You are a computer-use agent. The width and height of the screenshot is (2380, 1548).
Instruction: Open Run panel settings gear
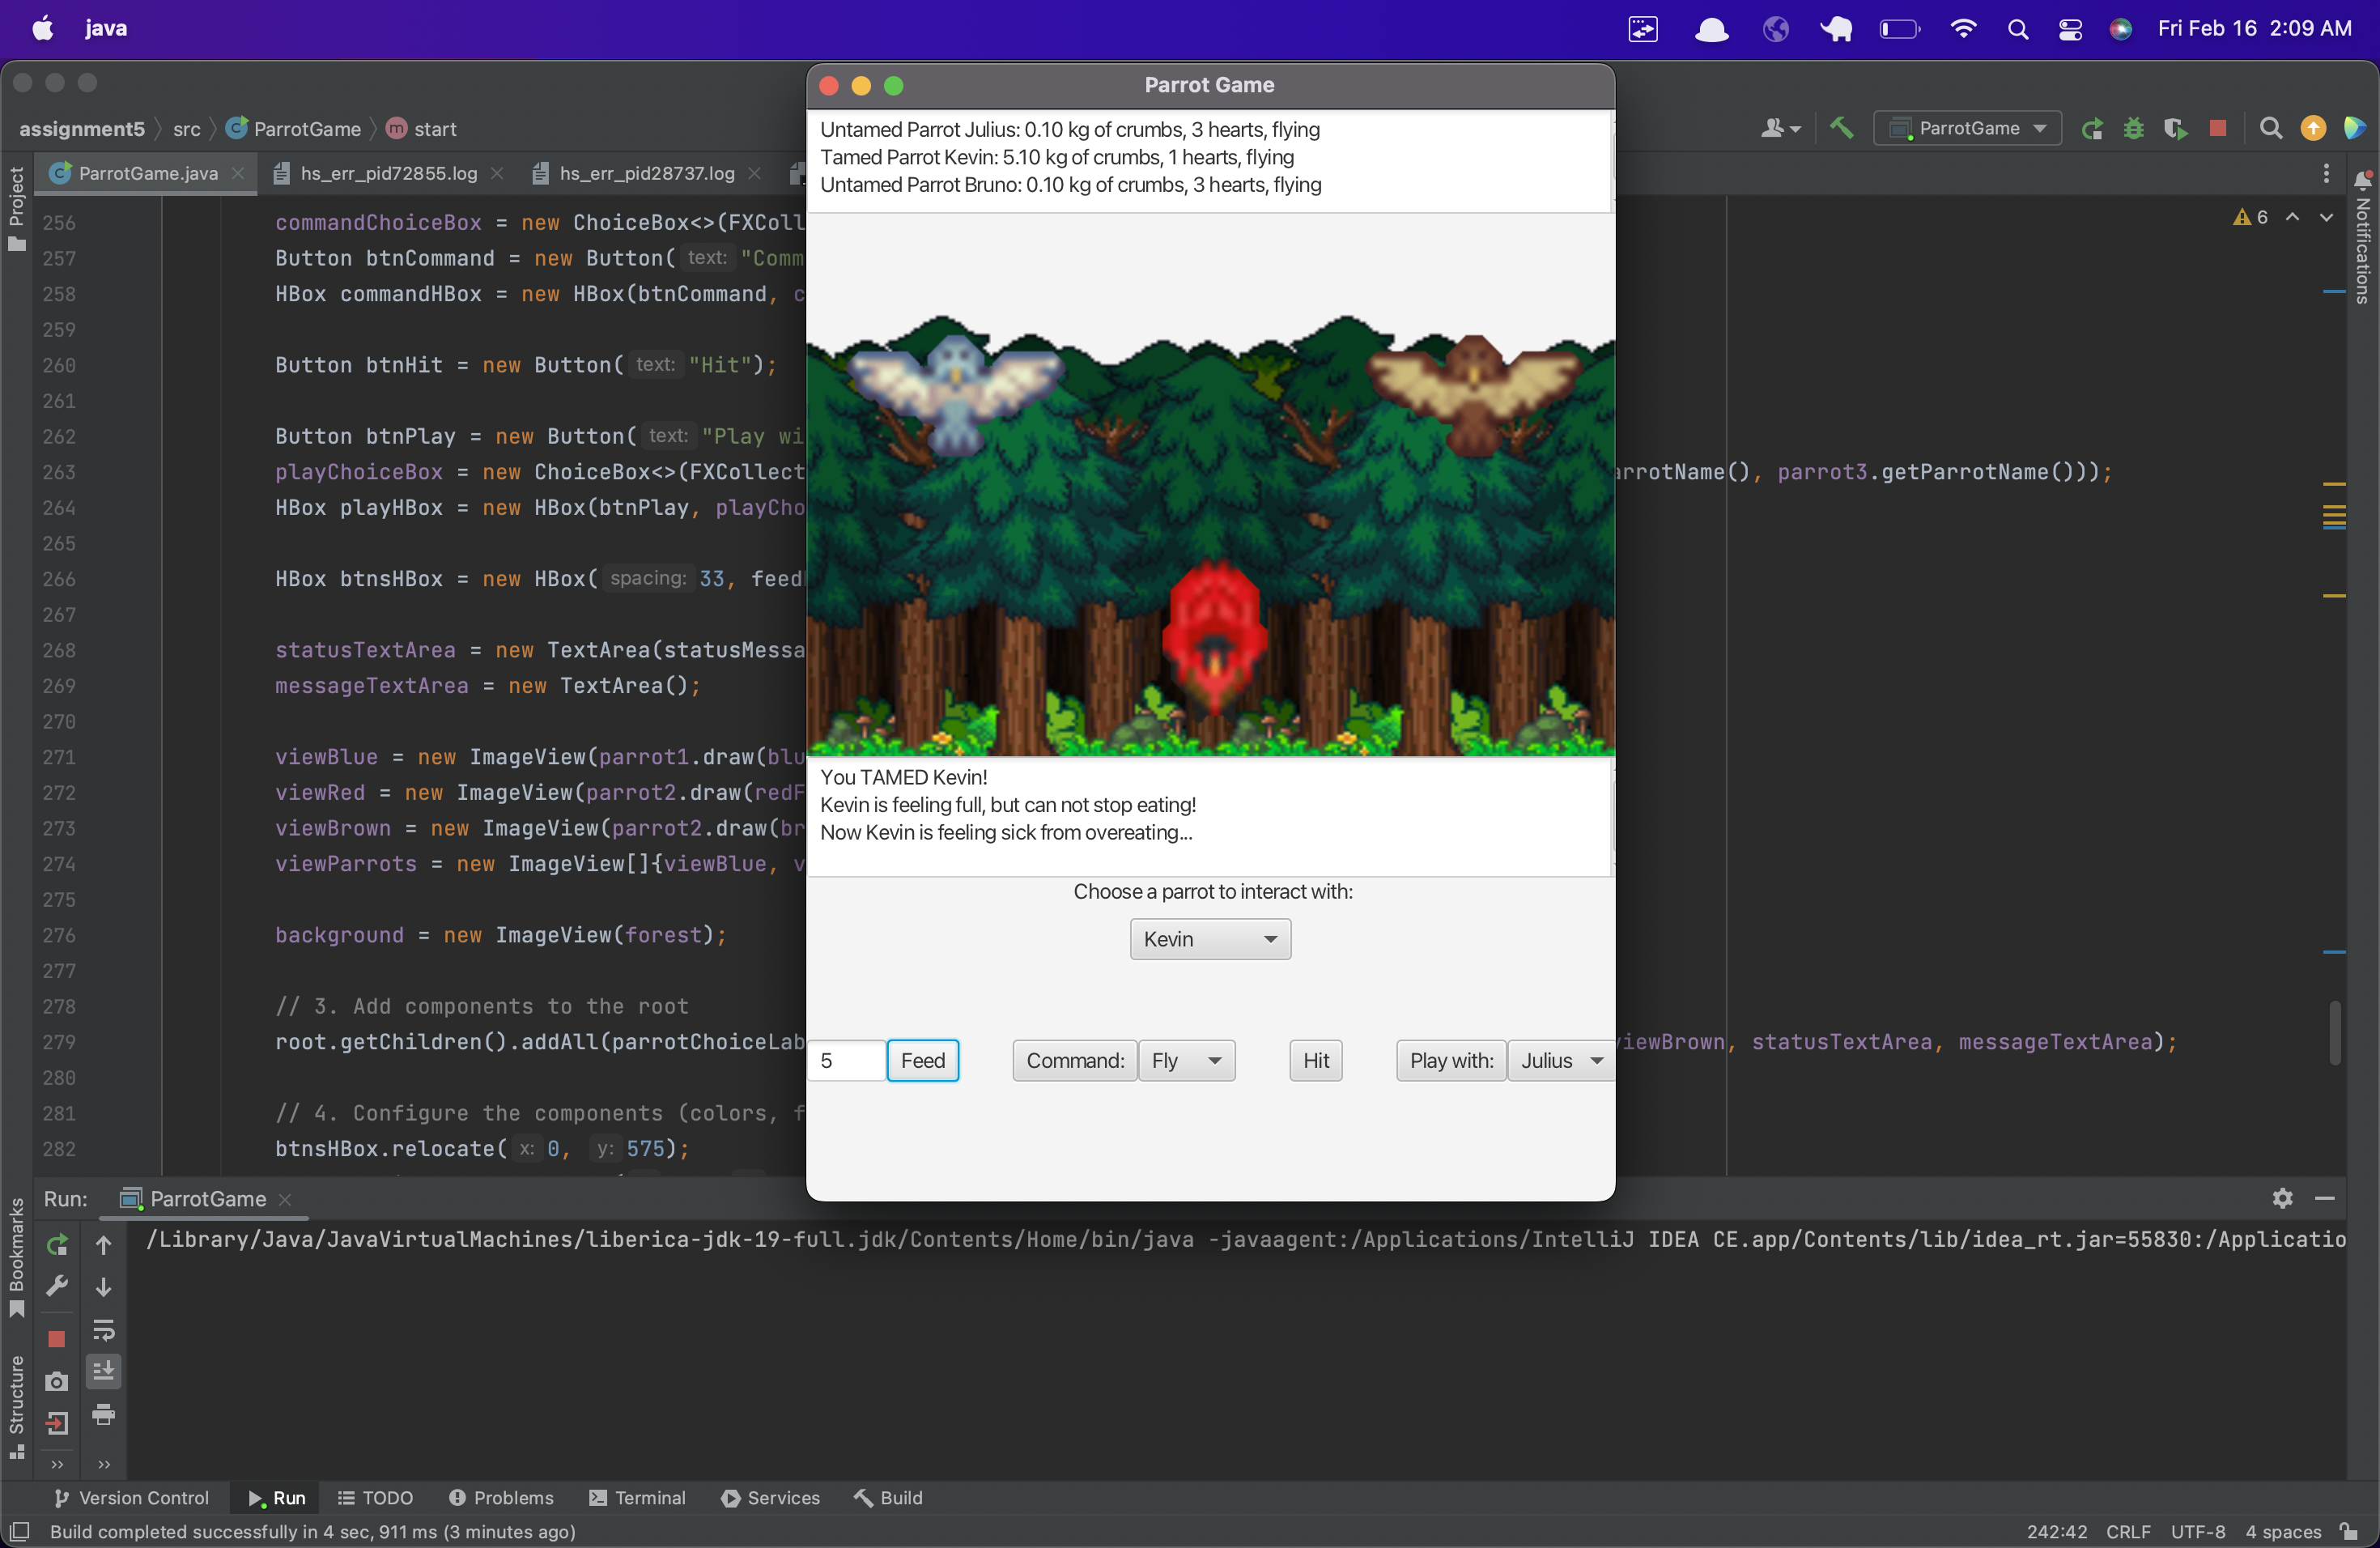coord(2282,1198)
